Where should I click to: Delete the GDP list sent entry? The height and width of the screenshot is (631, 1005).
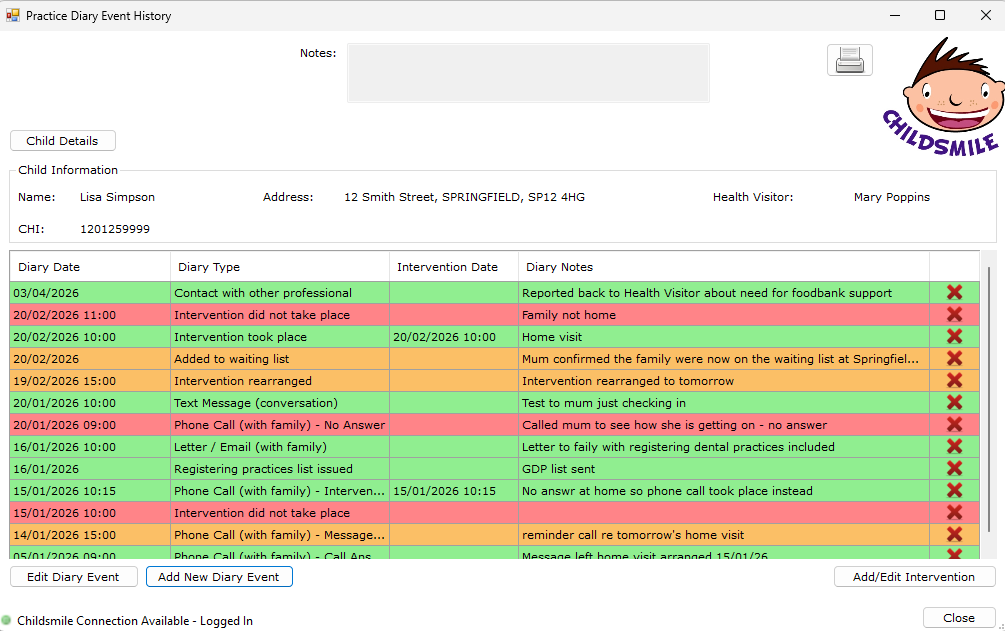tap(954, 469)
